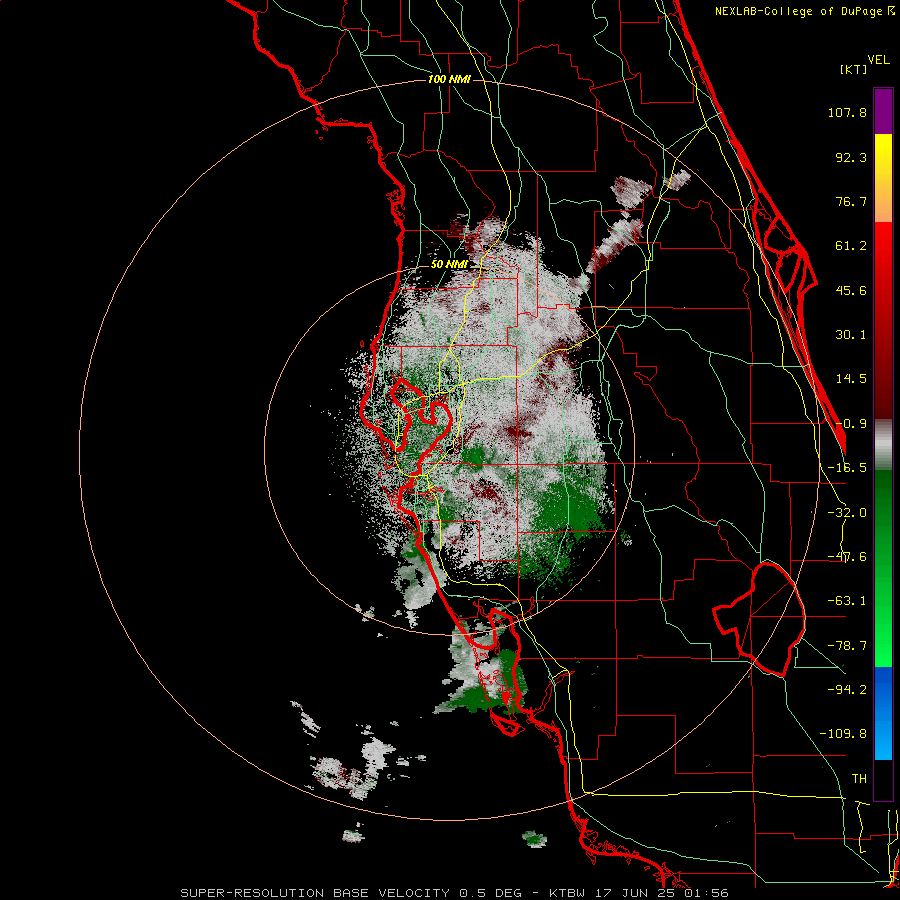Image resolution: width=900 pixels, height=900 pixels.
Task: Click the 30.1 value on velocity scale
Action: 851,335
